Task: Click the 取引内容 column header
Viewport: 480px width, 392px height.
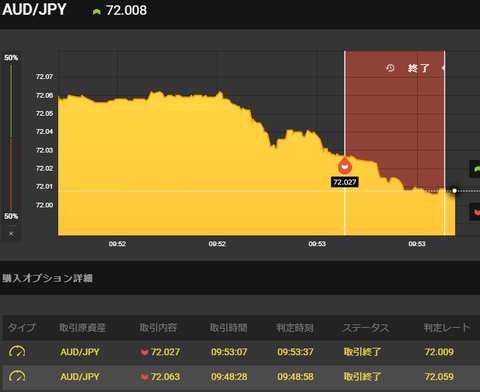Action: coord(158,328)
